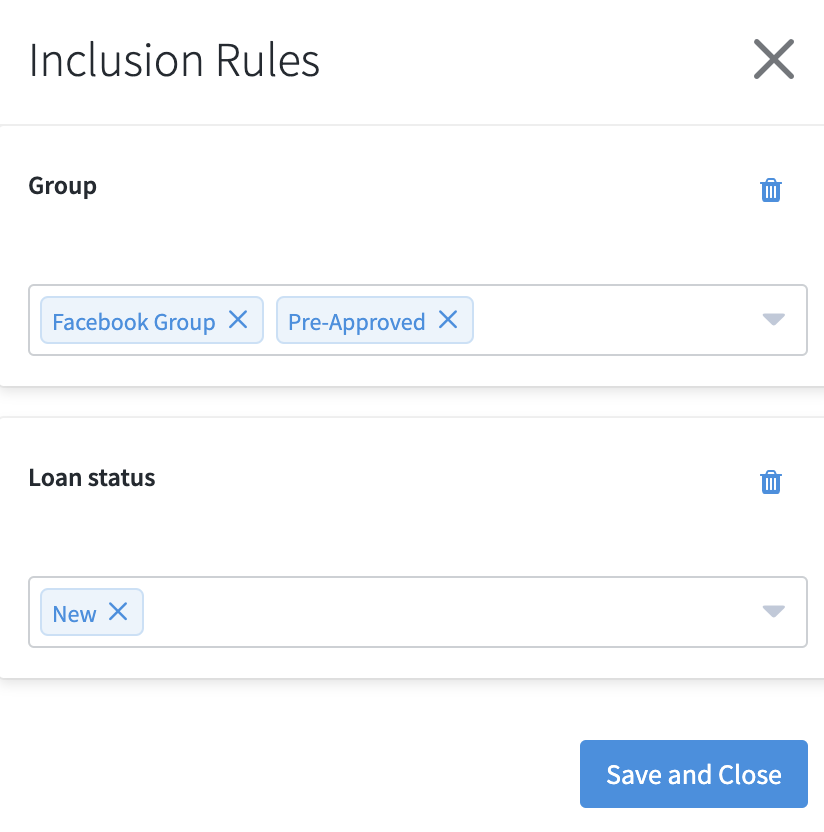Dismiss the Pre-Approved chip with its X

tap(450, 321)
